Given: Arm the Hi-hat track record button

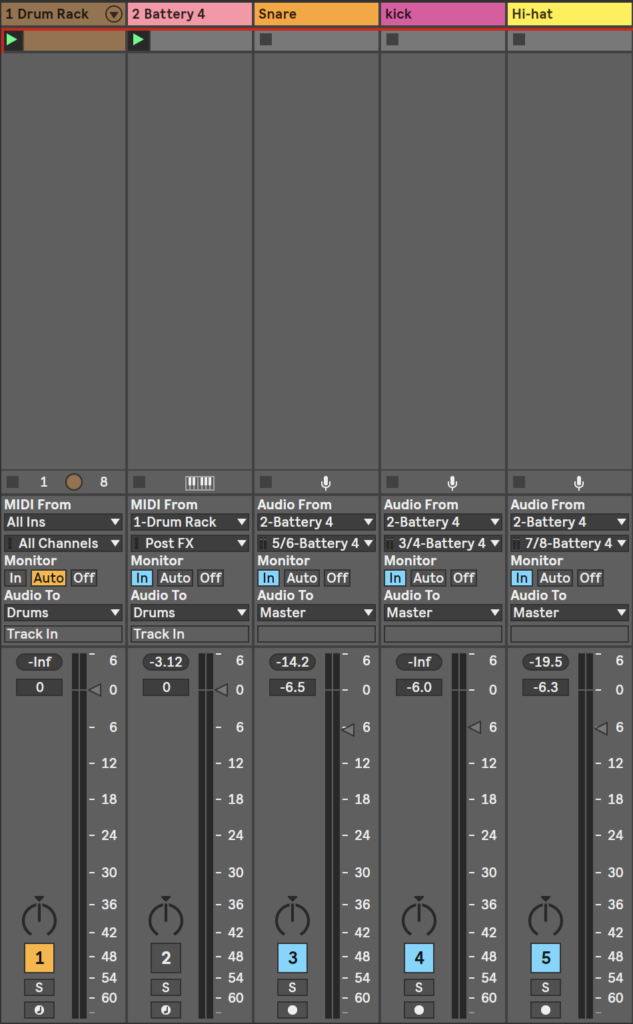Looking at the screenshot, I should coord(546,1010).
